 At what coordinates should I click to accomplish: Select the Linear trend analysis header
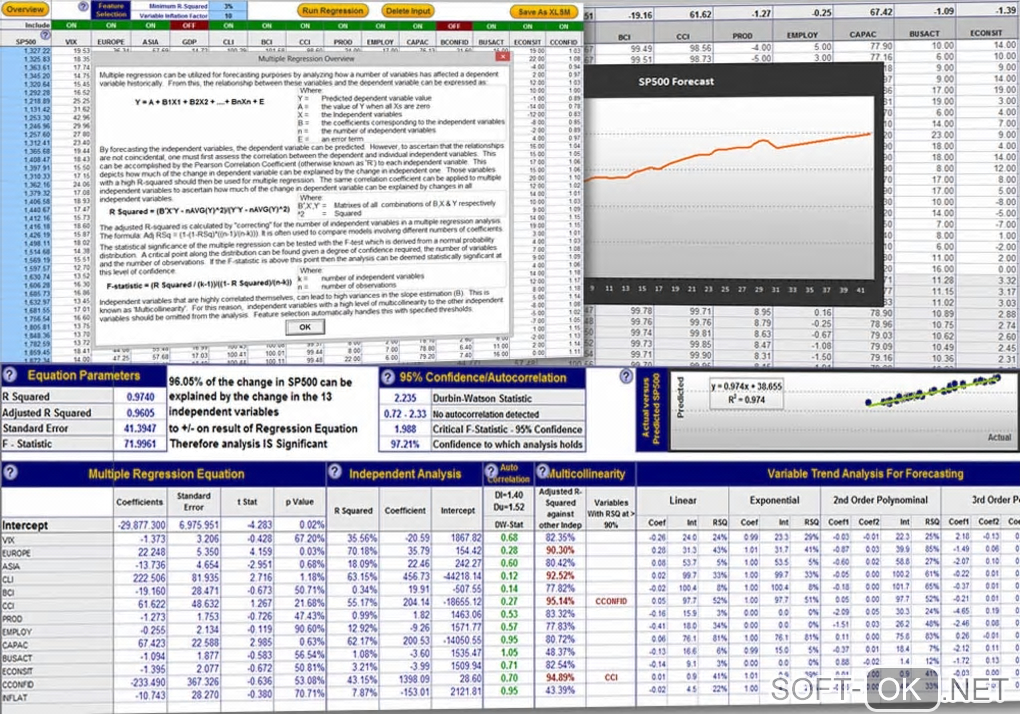[x=682, y=500]
